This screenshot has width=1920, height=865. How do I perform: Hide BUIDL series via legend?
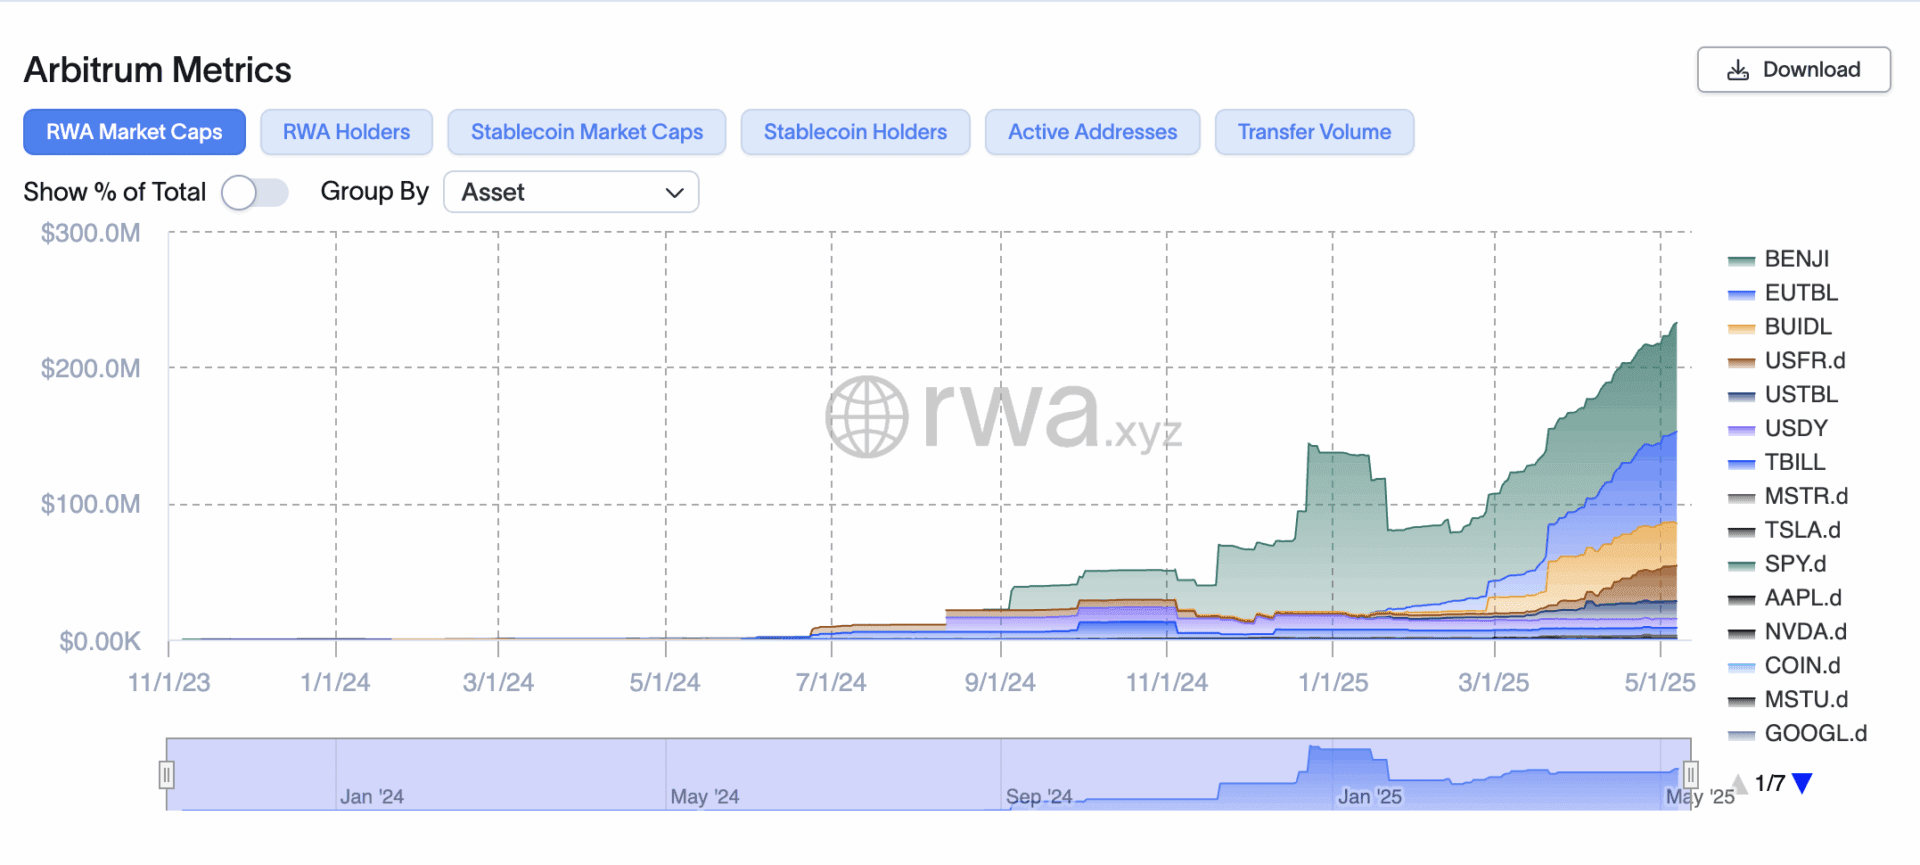1780,327
